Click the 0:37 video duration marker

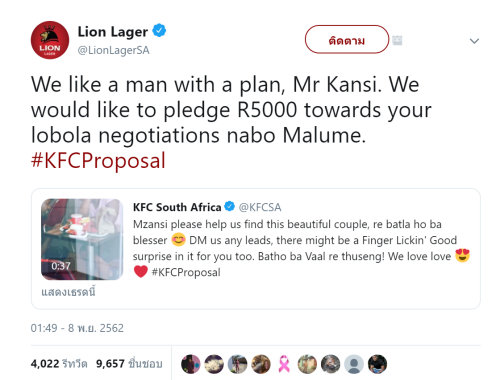pyautogui.click(x=61, y=266)
